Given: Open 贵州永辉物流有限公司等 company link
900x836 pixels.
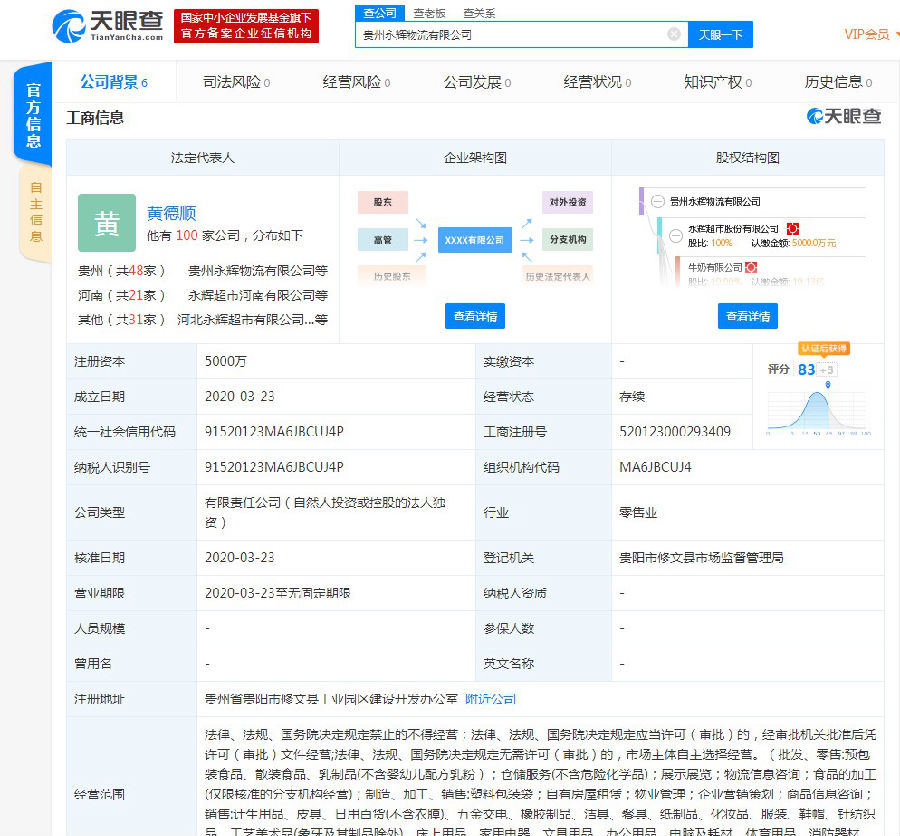Looking at the screenshot, I should point(258,270).
